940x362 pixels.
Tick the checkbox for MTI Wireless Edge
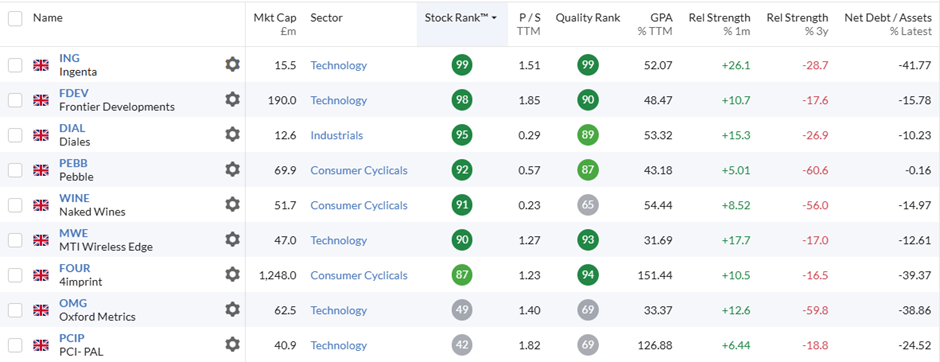tap(15, 240)
